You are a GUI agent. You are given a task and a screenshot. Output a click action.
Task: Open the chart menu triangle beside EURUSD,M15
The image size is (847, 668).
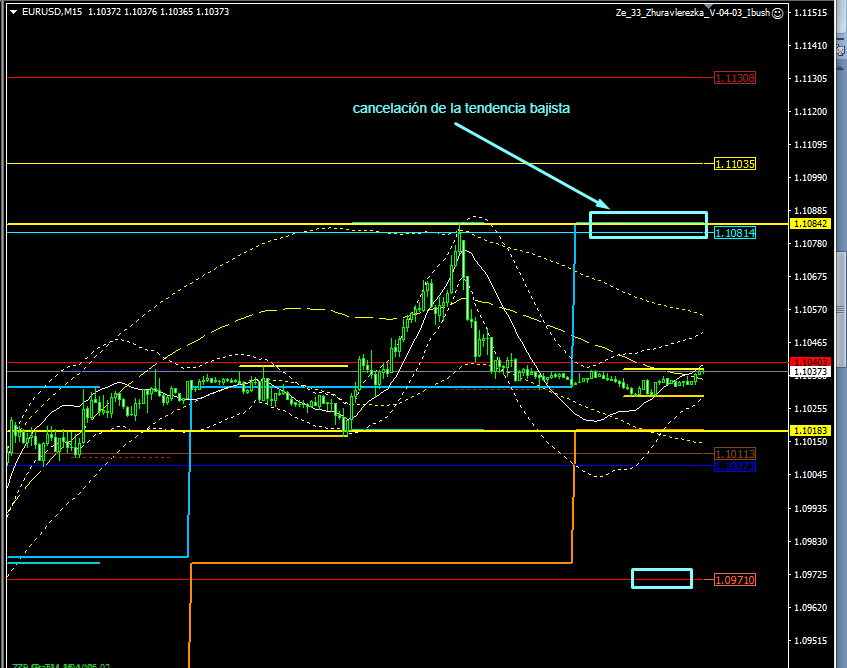(14, 12)
